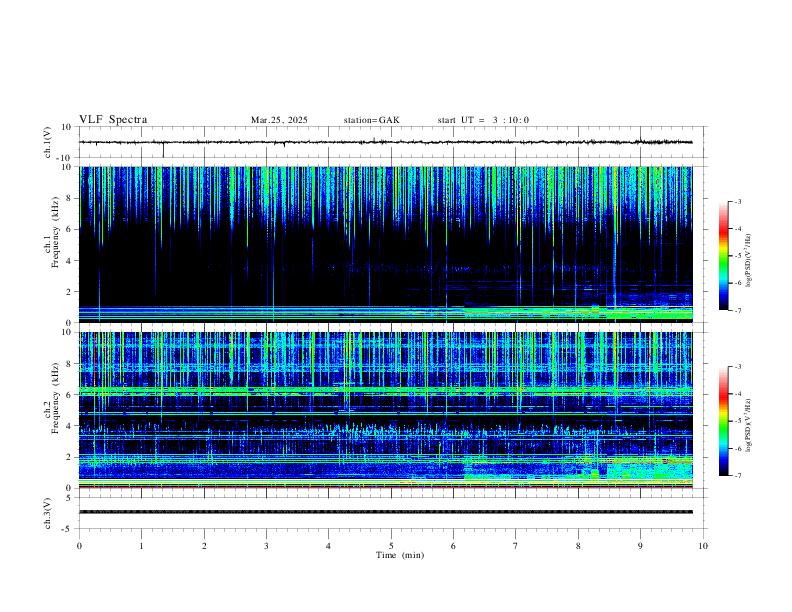Viewport: 792px width, 612px height.
Task: Click the lower colorbar 'log(PSD)(V²/Hz)' label
Action: [748, 425]
